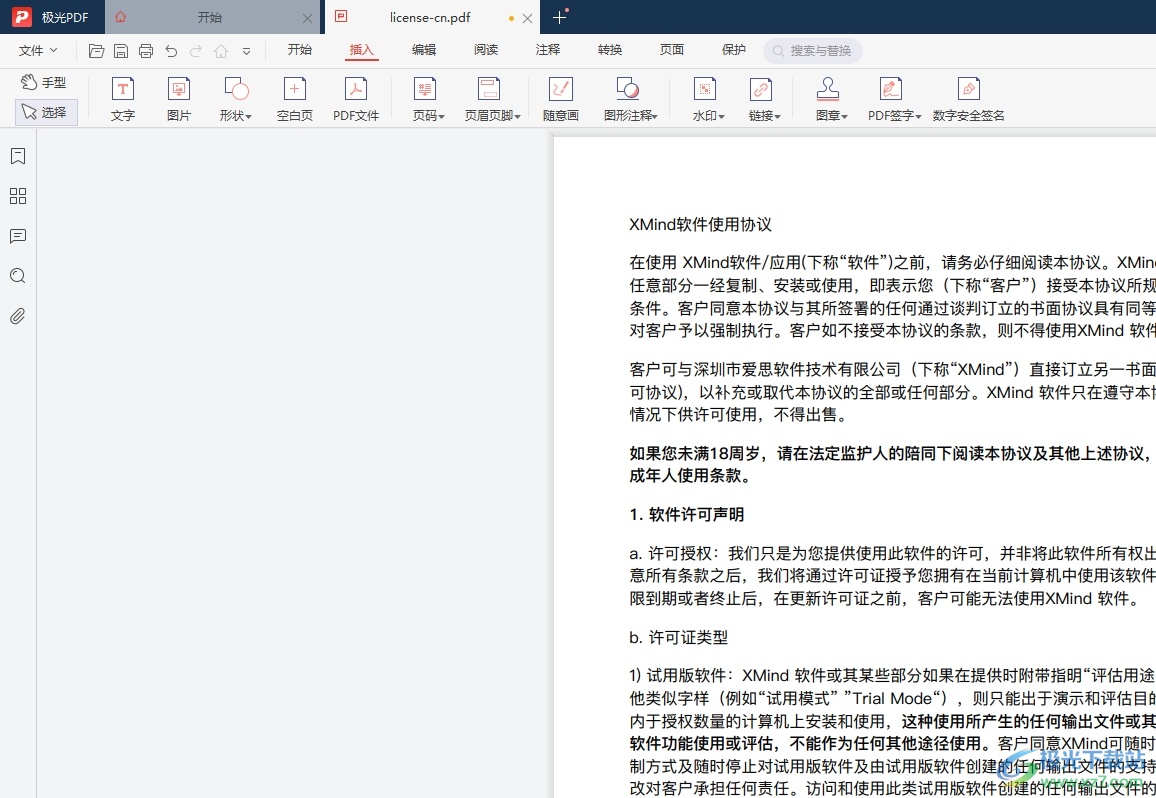Open the 形状 shapes dropdown

(x=236, y=99)
